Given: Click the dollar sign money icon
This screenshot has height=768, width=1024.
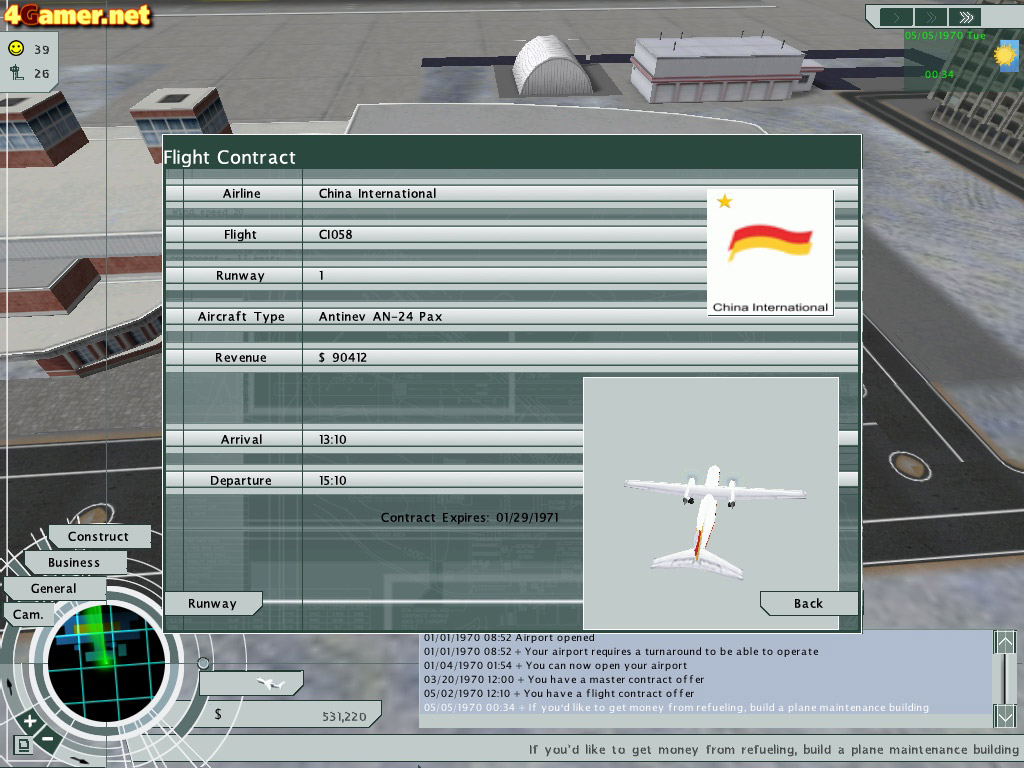Looking at the screenshot, I should point(218,714).
